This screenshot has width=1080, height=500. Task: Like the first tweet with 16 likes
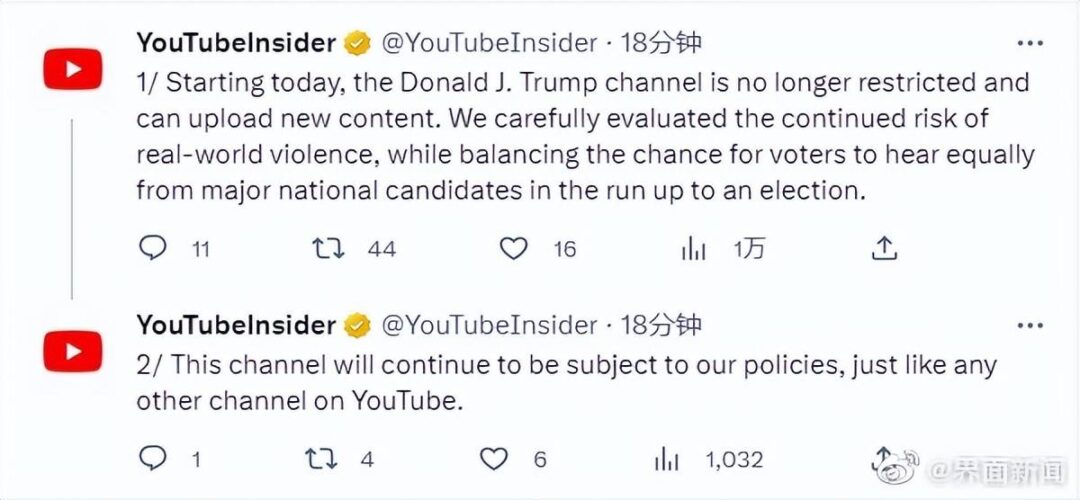513,248
